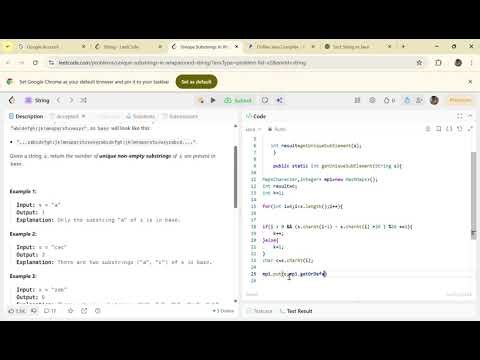Dismiss the default browser banner
Viewport: 480px width, 360px height.
tap(470, 82)
